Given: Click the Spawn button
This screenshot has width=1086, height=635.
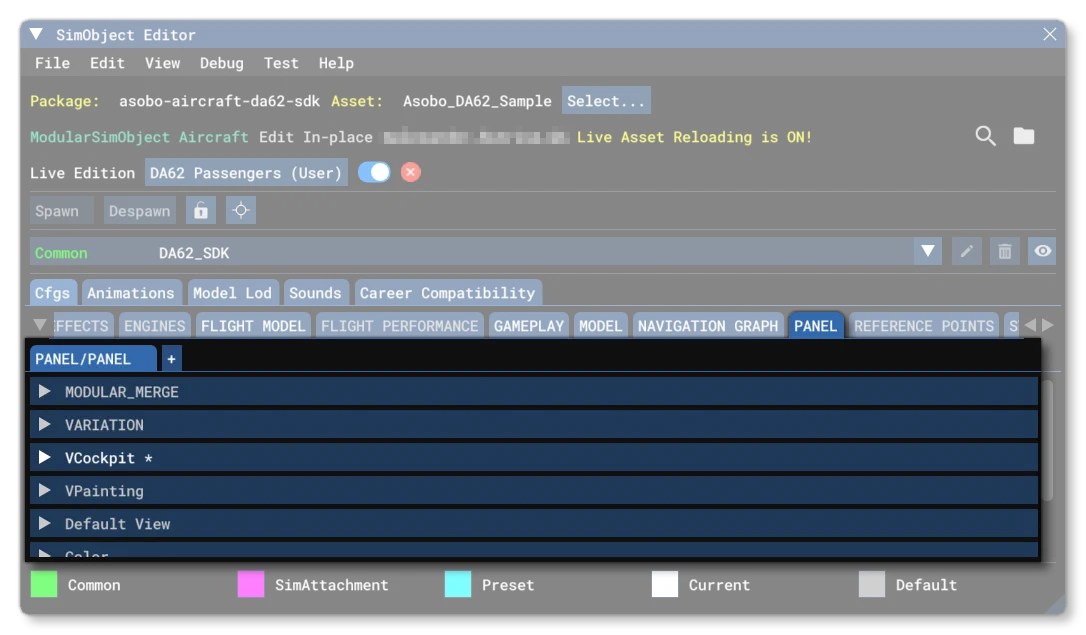Looking at the screenshot, I should pyautogui.click(x=61, y=211).
